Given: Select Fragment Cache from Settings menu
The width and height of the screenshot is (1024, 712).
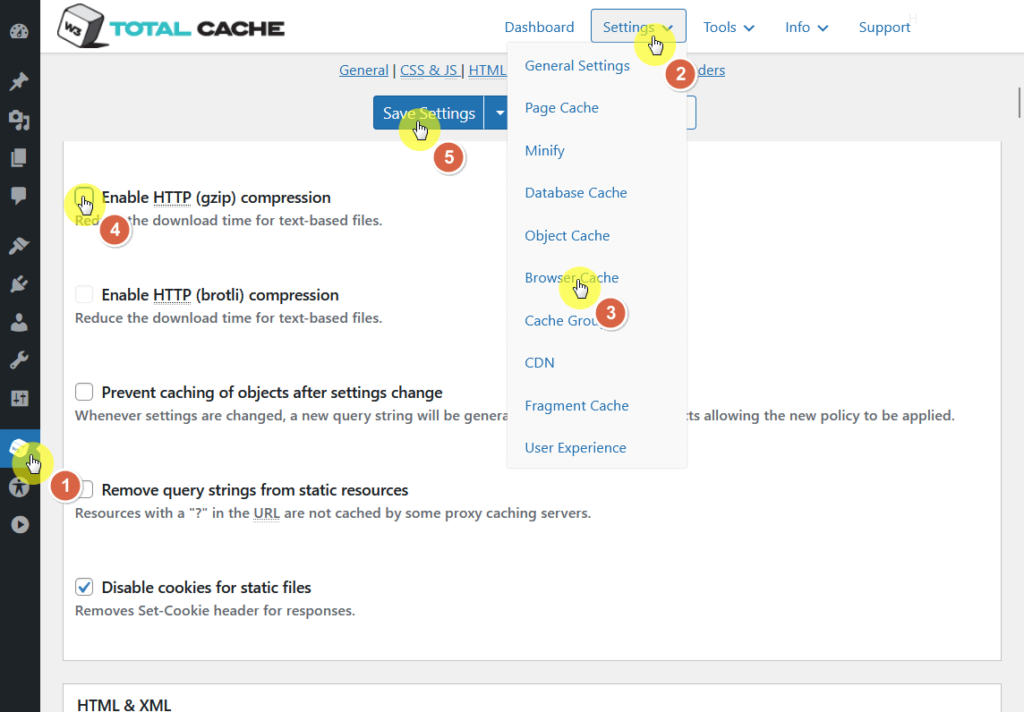Looking at the screenshot, I should (577, 406).
